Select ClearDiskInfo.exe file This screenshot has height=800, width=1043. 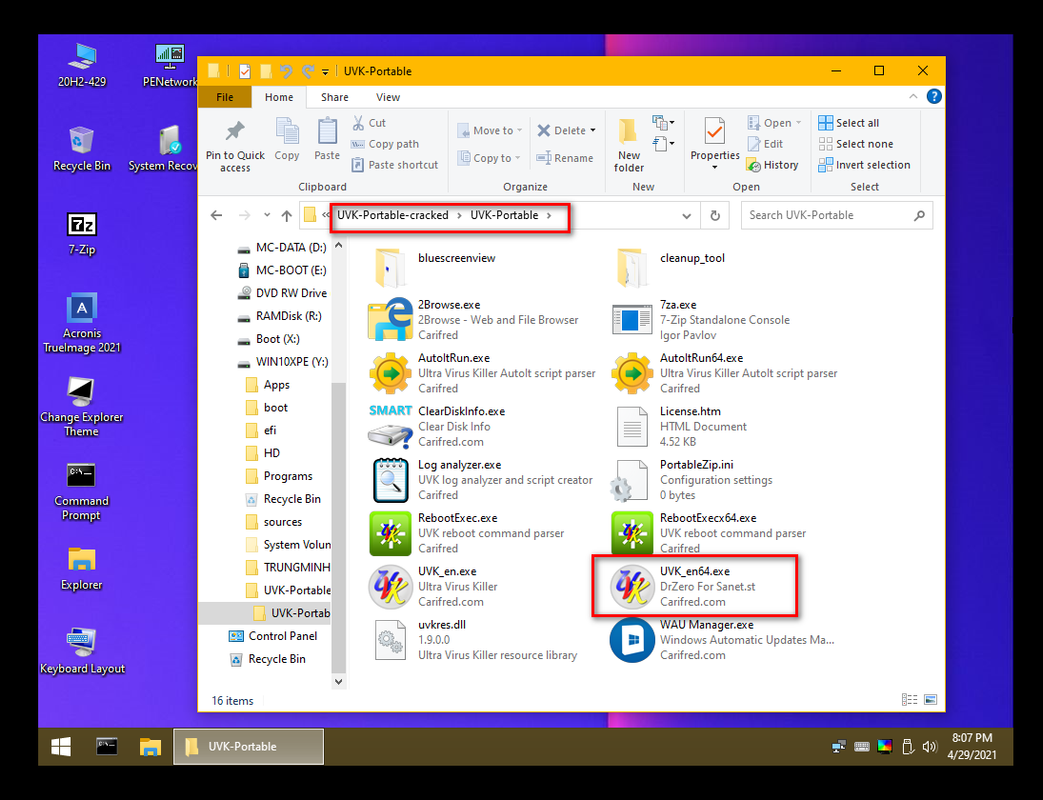pyautogui.click(x=437, y=426)
